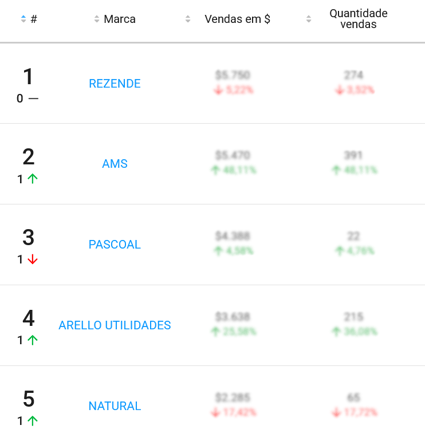Sort by rank number column icon
425x437 pixels.
23,19
